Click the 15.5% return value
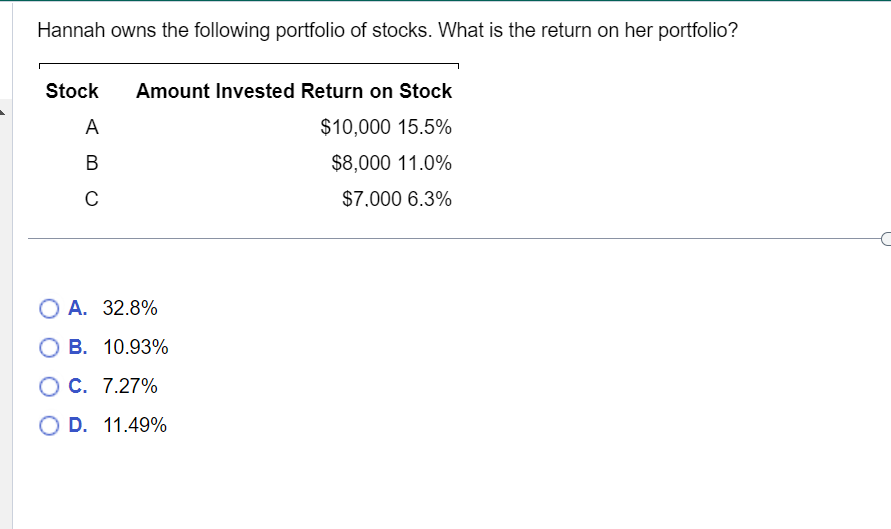891x529 pixels. [x=424, y=127]
